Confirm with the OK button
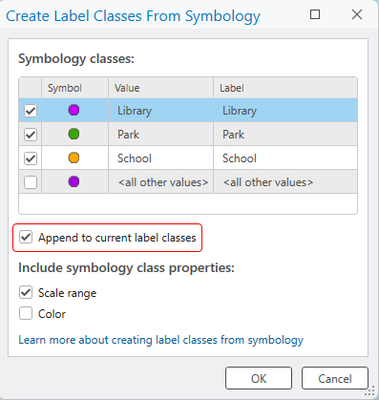The height and width of the screenshot is (400, 379). tap(259, 379)
